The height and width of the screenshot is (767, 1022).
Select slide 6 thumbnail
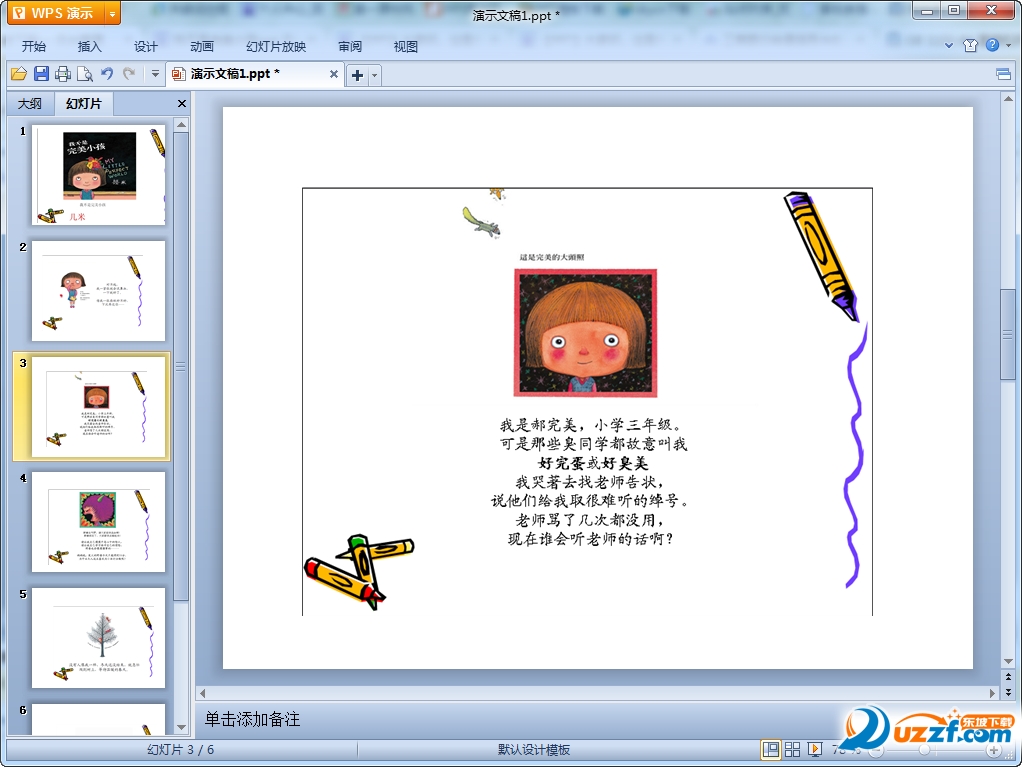[98, 719]
